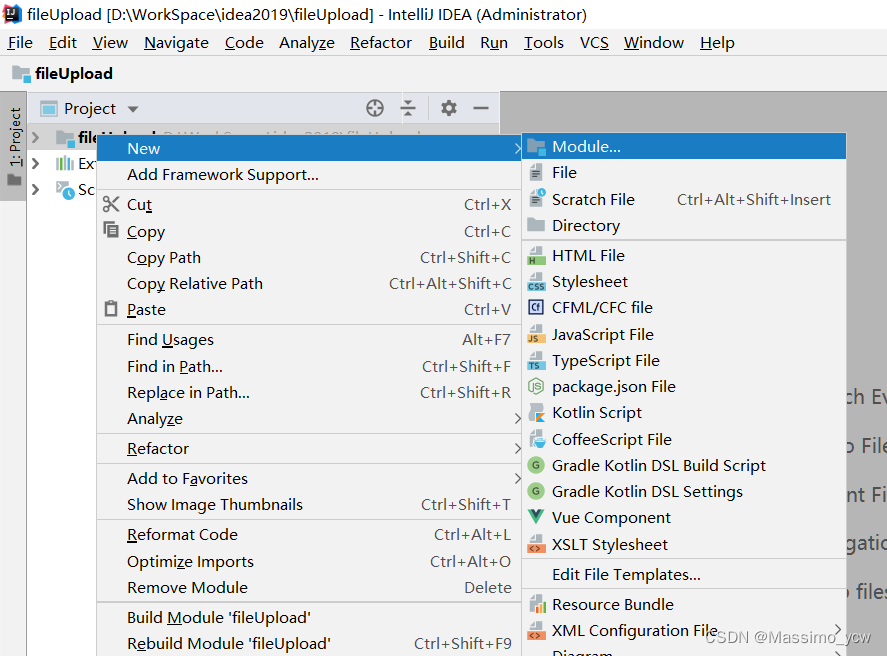Viewport: 887px width, 656px height.
Task: Select Add Framework Support entry
Action: (x=309, y=175)
